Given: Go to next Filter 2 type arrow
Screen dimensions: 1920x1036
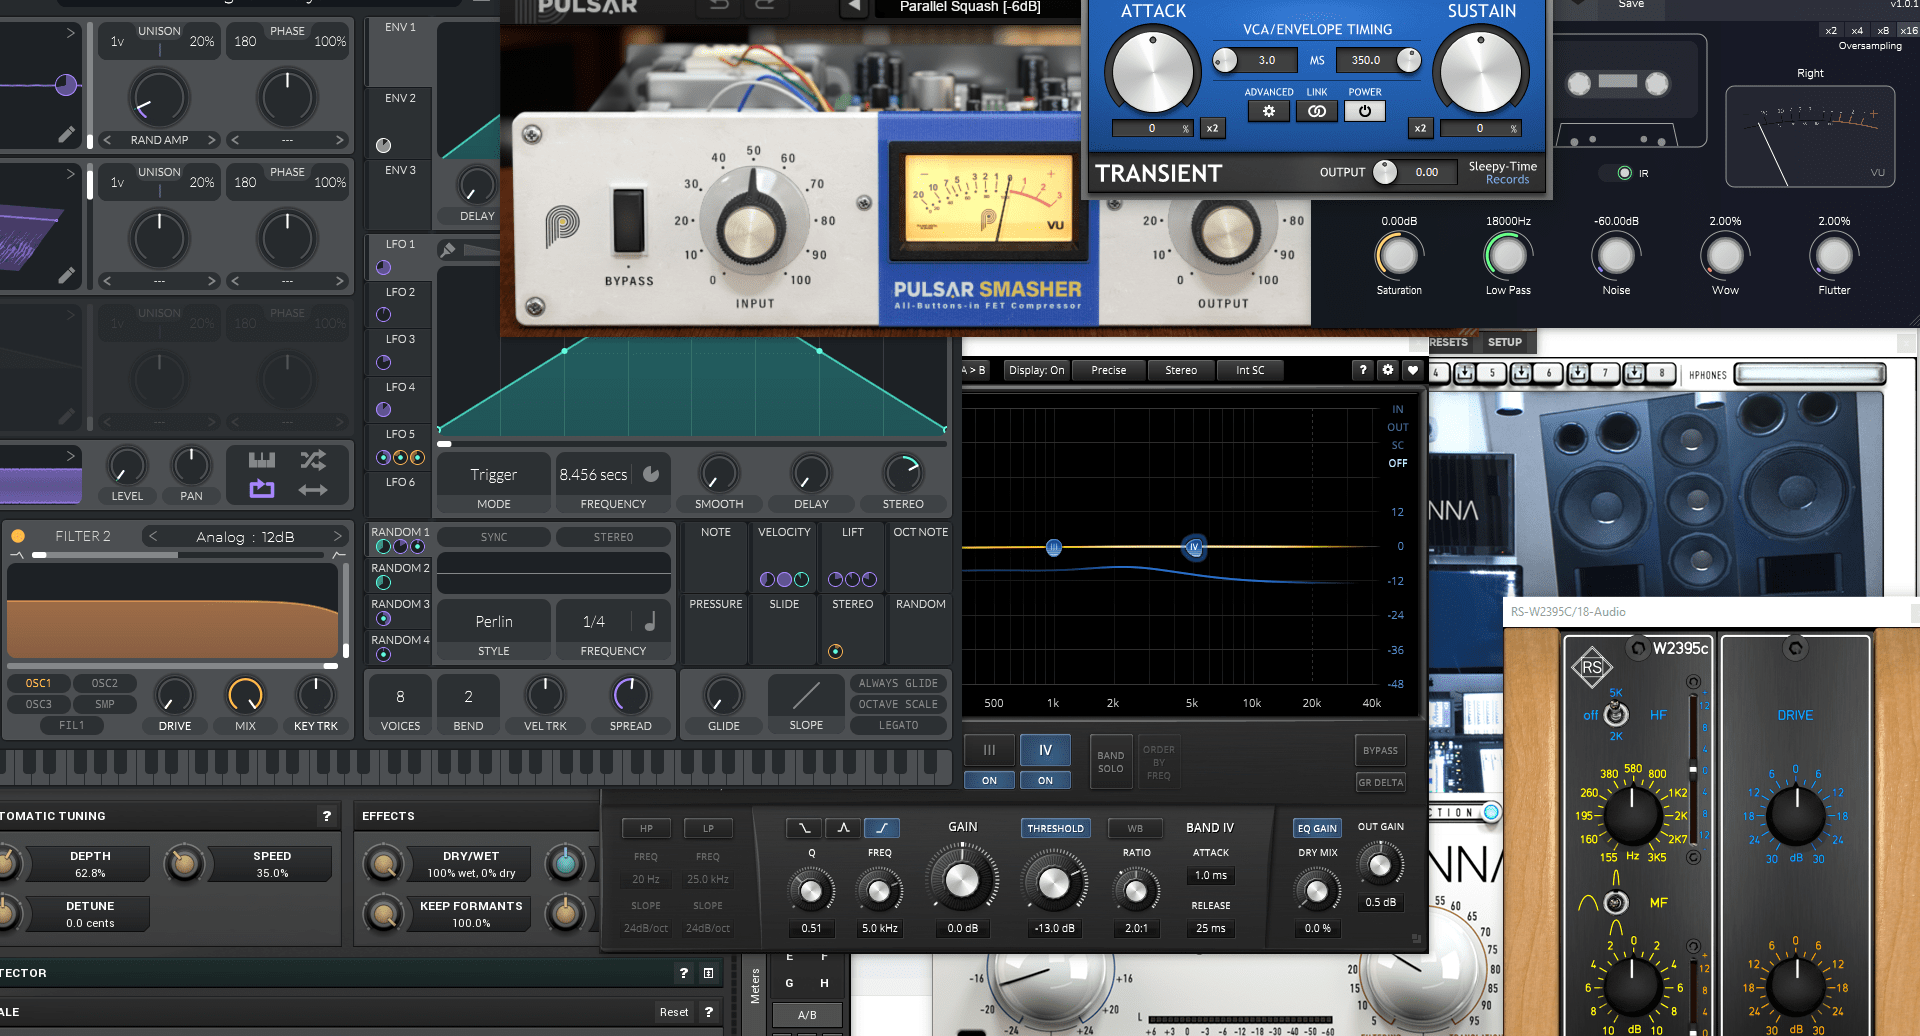Looking at the screenshot, I should [x=338, y=536].
